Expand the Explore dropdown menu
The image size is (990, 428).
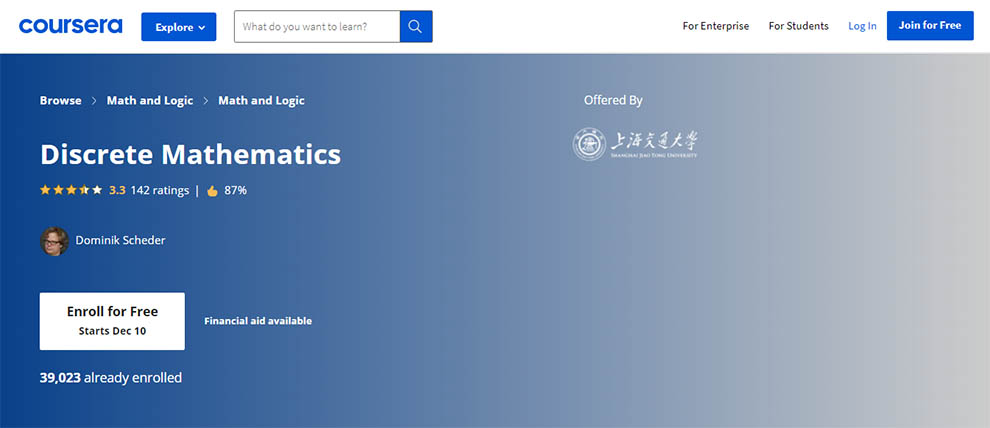179,27
